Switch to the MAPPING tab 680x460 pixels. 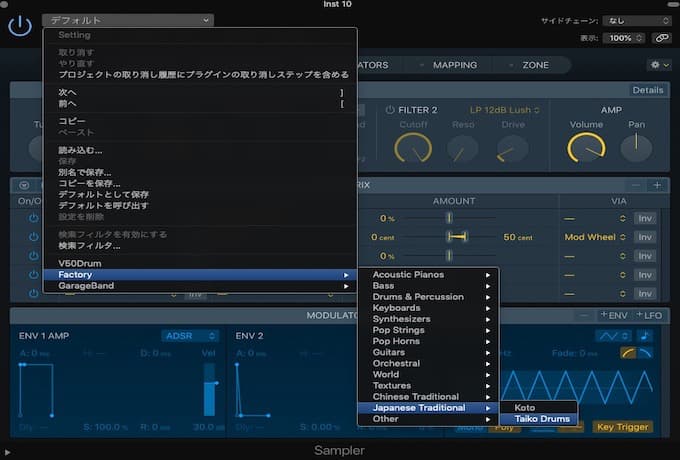454,65
